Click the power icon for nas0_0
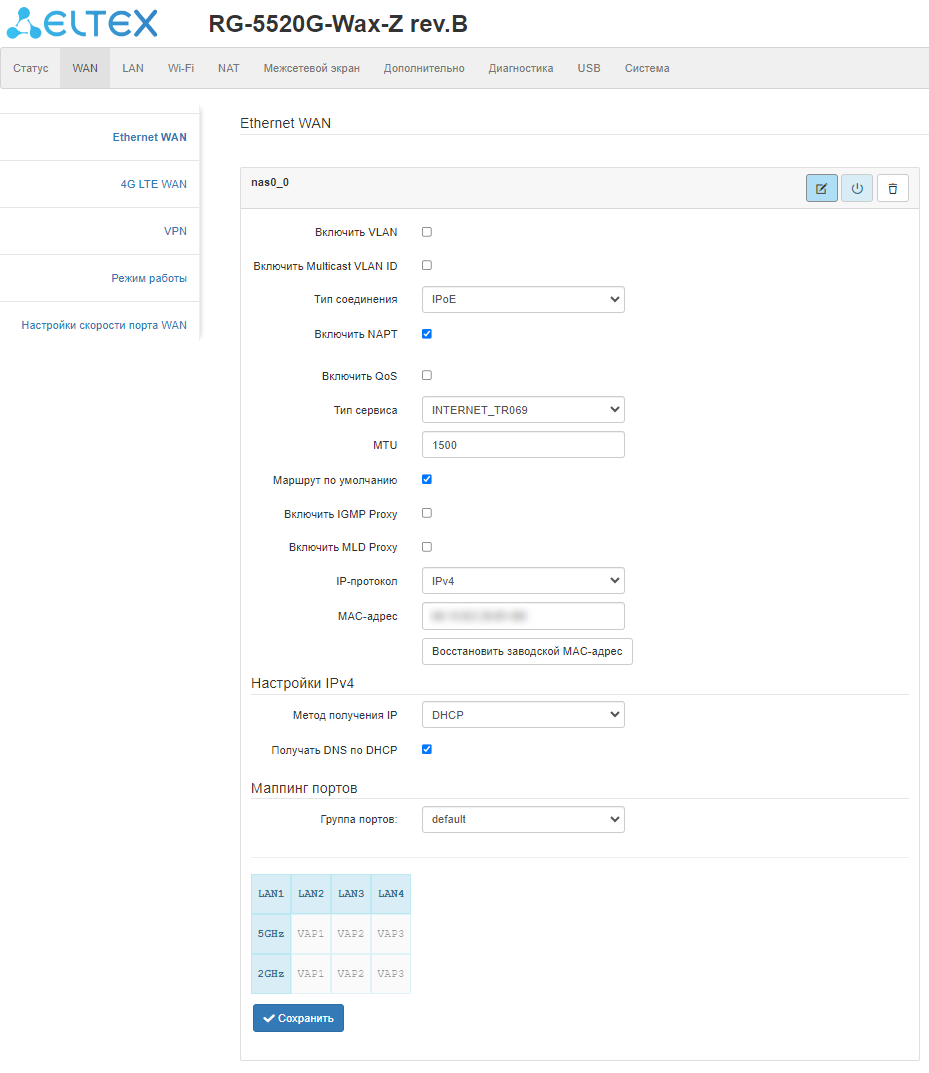The width and height of the screenshot is (929, 1073). click(857, 188)
